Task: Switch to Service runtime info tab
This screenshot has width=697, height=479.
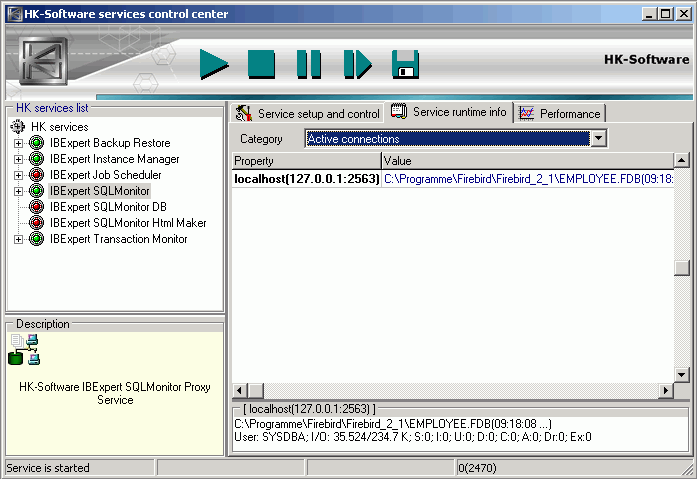Action: click(x=449, y=112)
